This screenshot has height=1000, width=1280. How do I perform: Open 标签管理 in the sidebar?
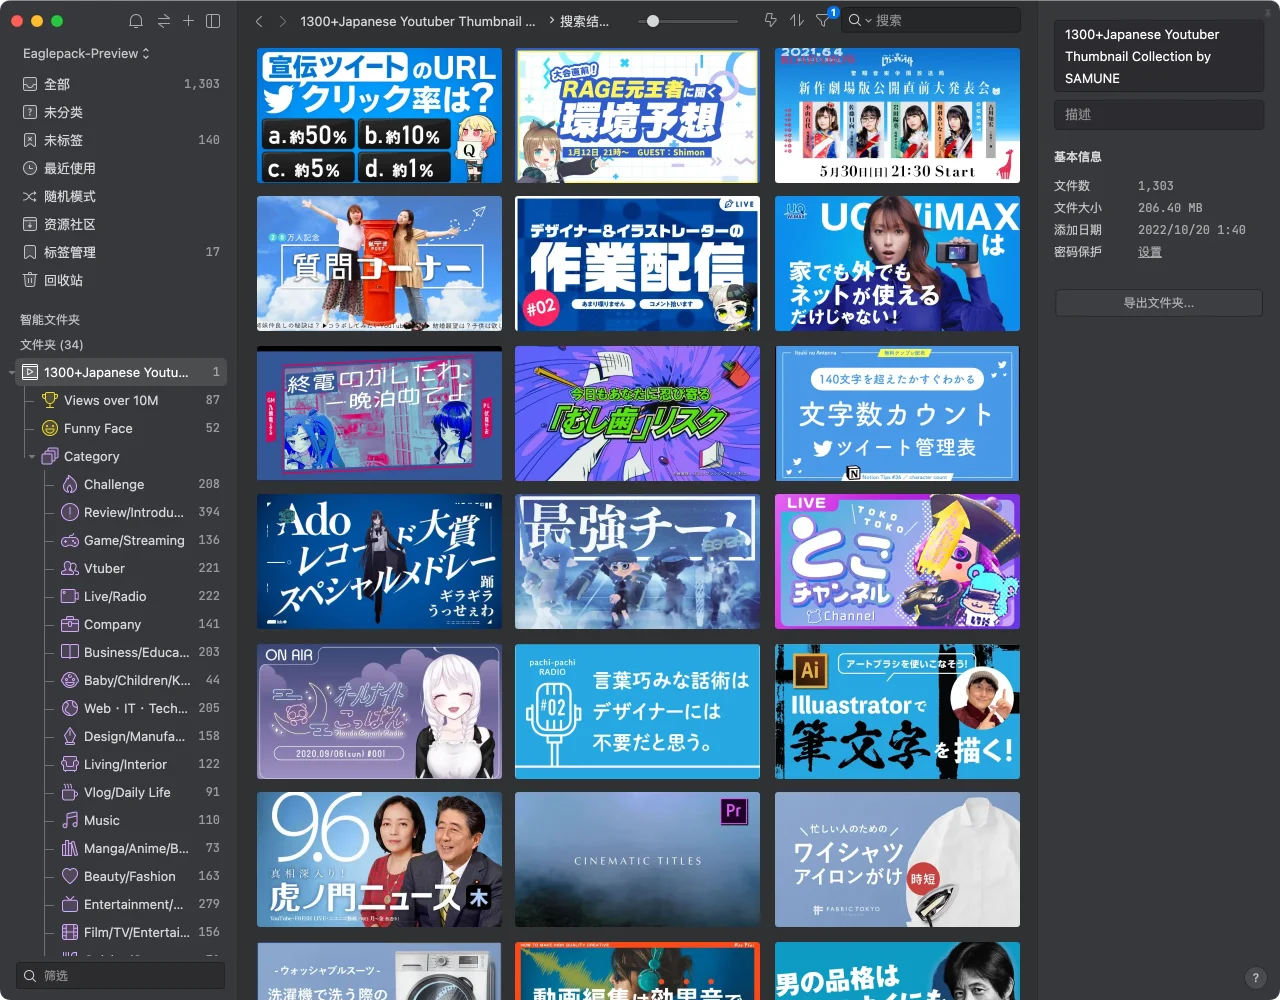pyautogui.click(x=69, y=252)
